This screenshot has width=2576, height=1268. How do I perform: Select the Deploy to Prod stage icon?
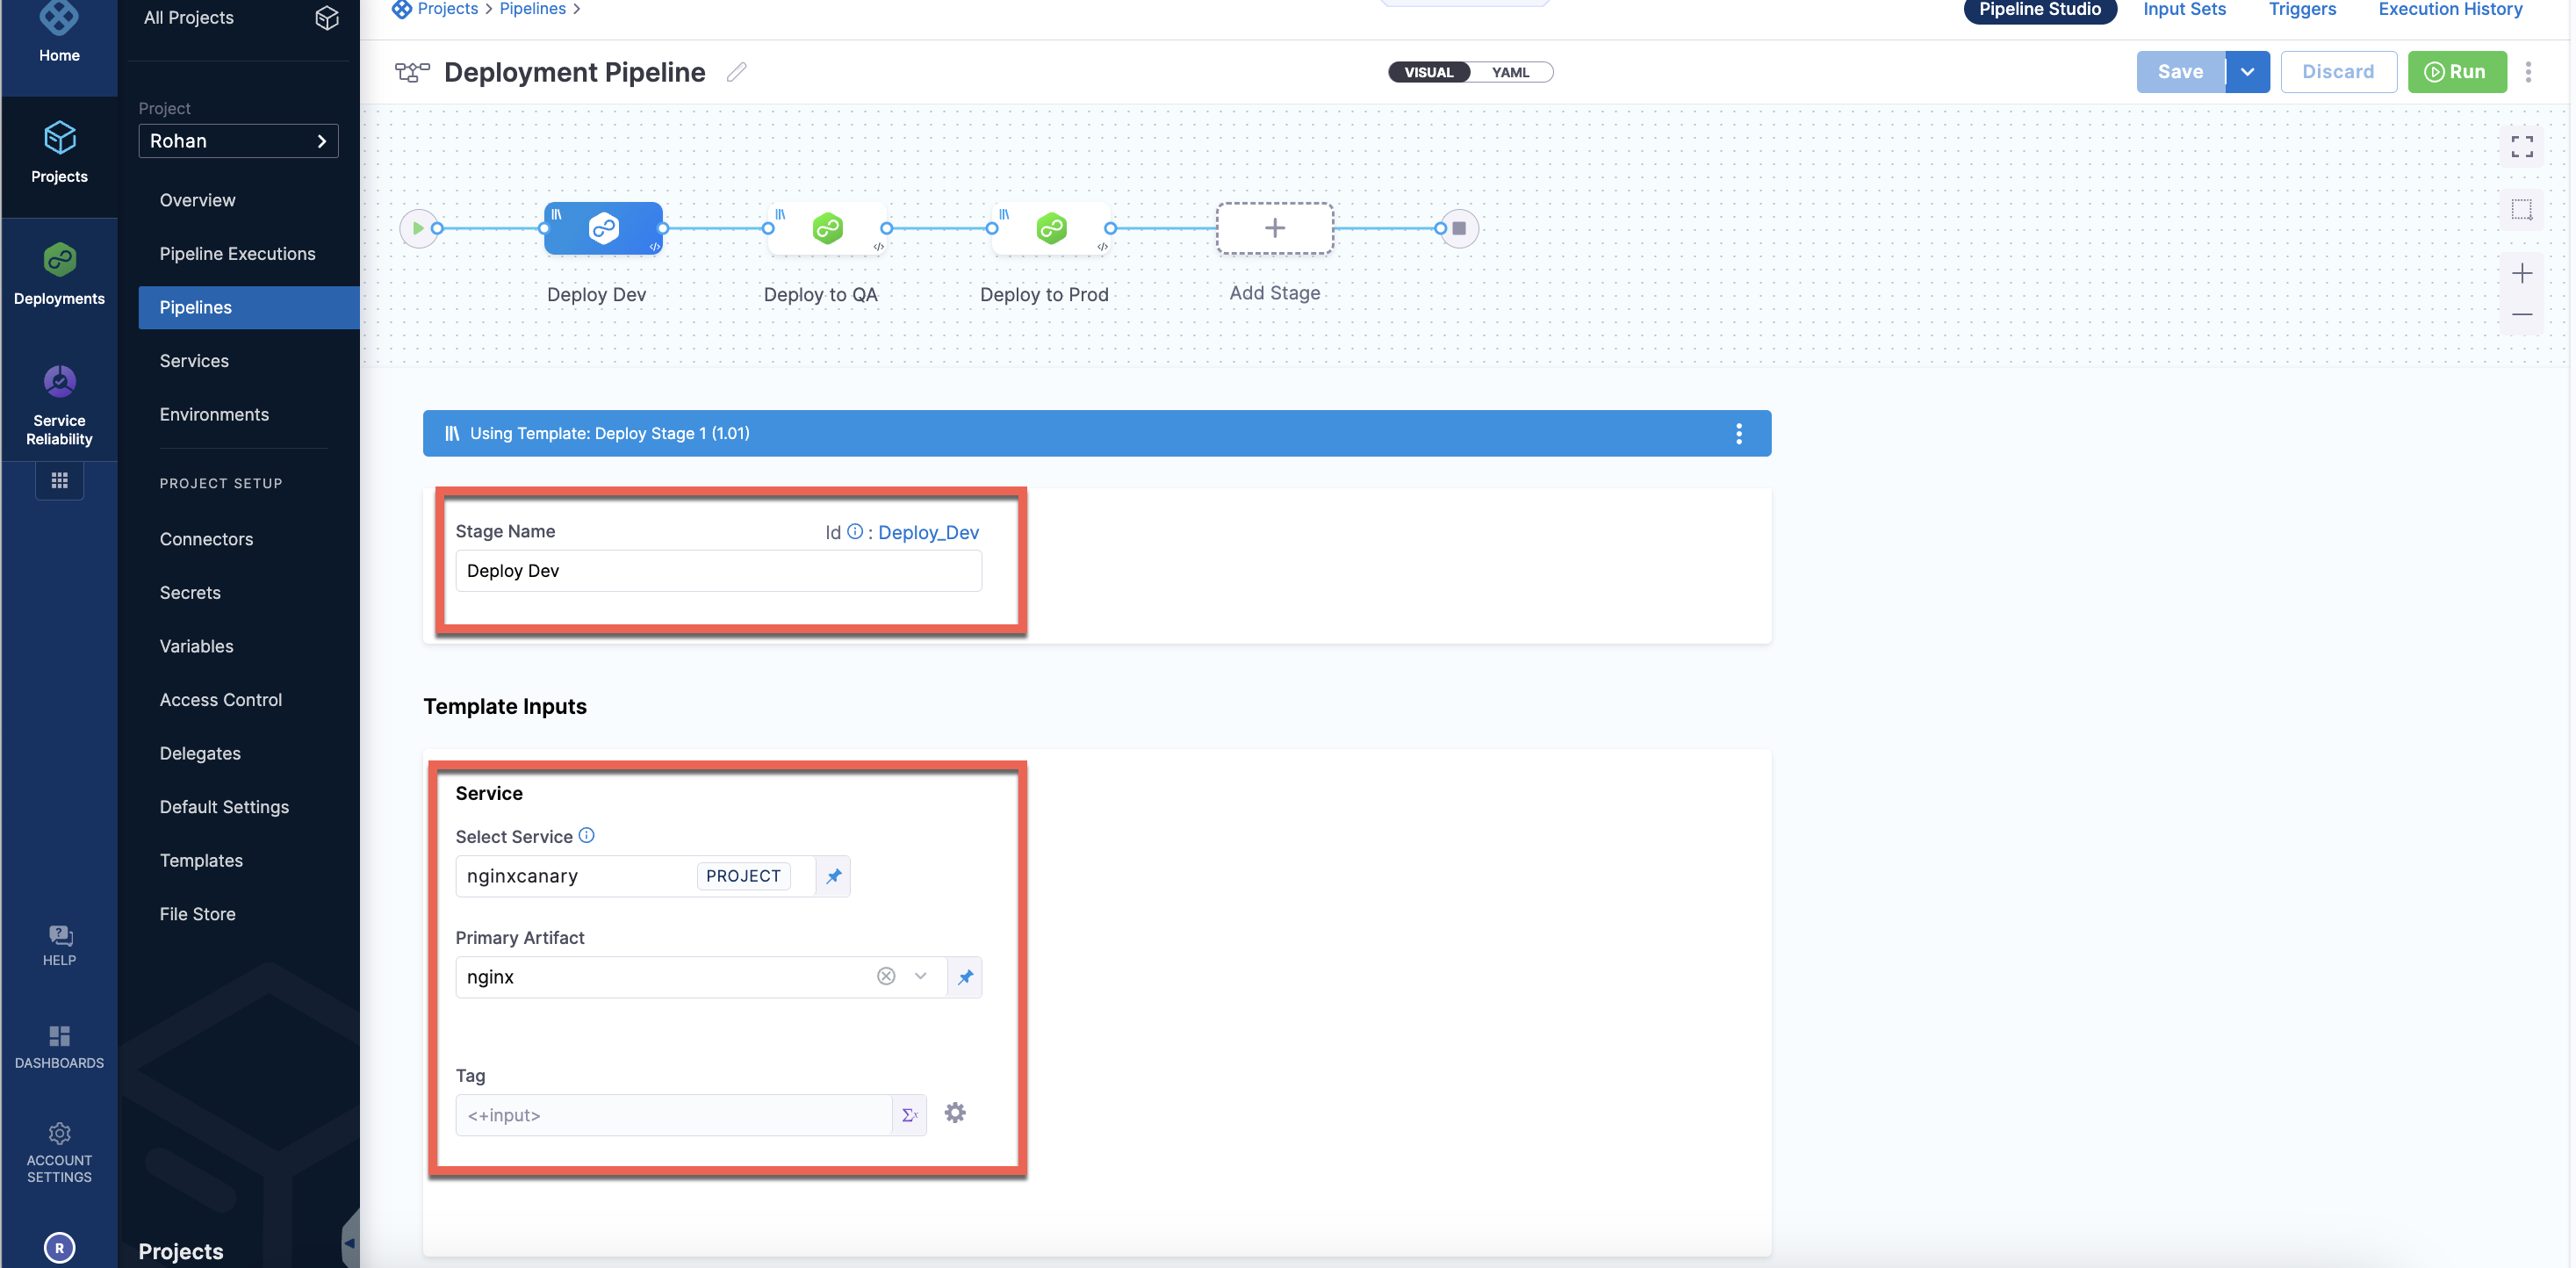(x=1051, y=228)
